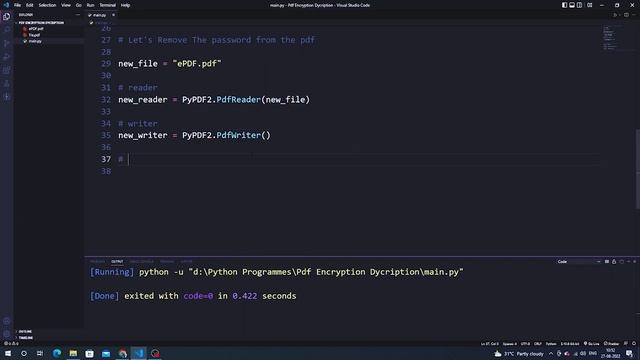The width and height of the screenshot is (640, 360).
Task: Open File.pdf in Explorer tree
Action: 34,35
